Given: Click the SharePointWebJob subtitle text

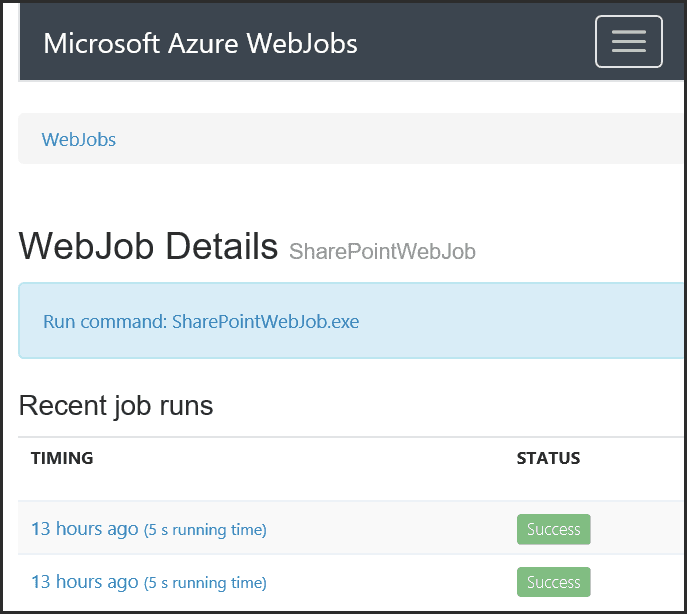Looking at the screenshot, I should click(x=382, y=252).
